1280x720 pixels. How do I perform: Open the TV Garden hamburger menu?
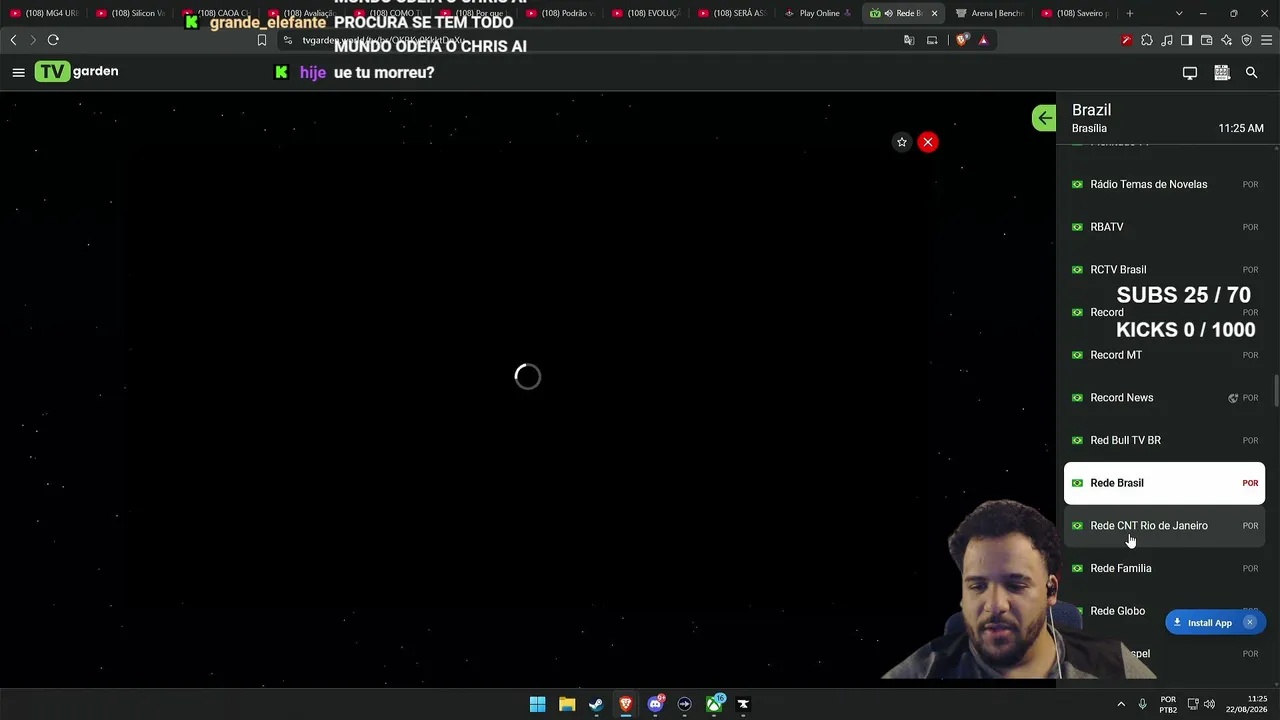coord(18,72)
